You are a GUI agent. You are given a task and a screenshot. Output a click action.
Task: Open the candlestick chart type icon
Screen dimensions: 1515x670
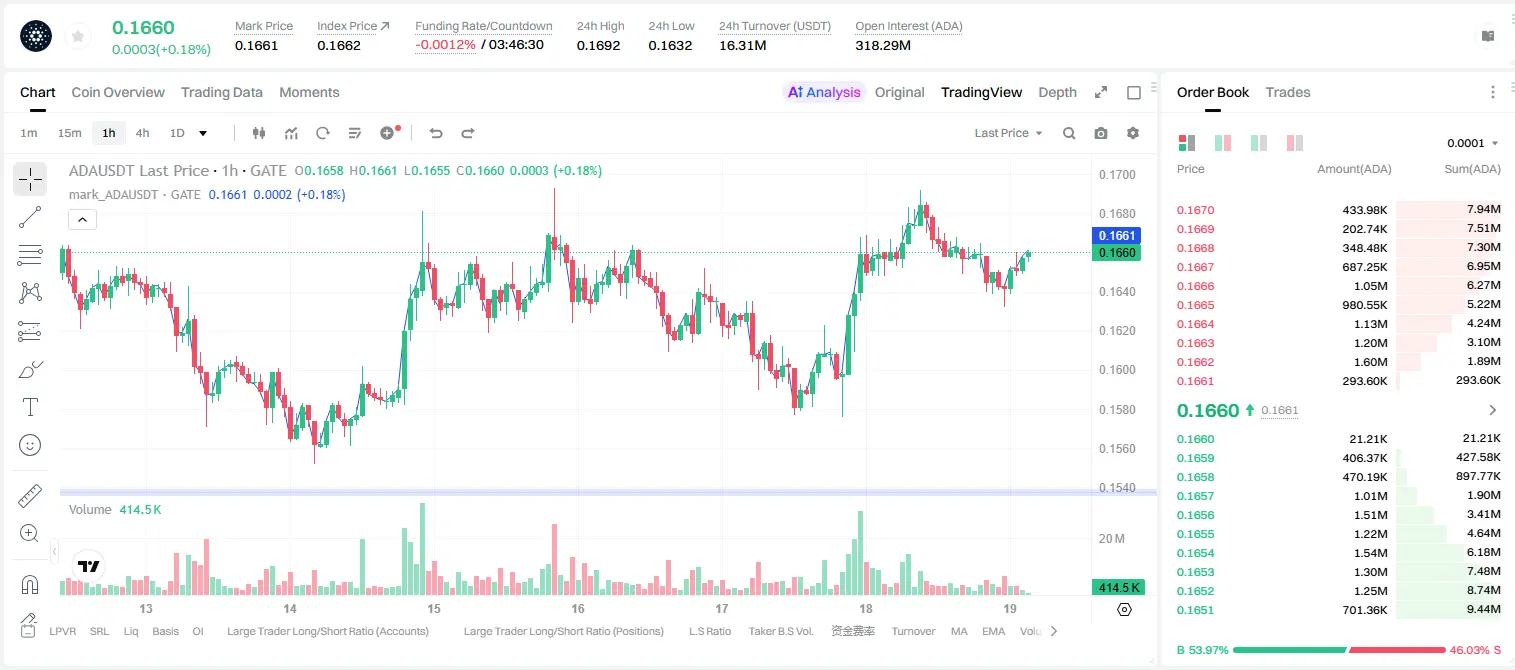tap(260, 133)
